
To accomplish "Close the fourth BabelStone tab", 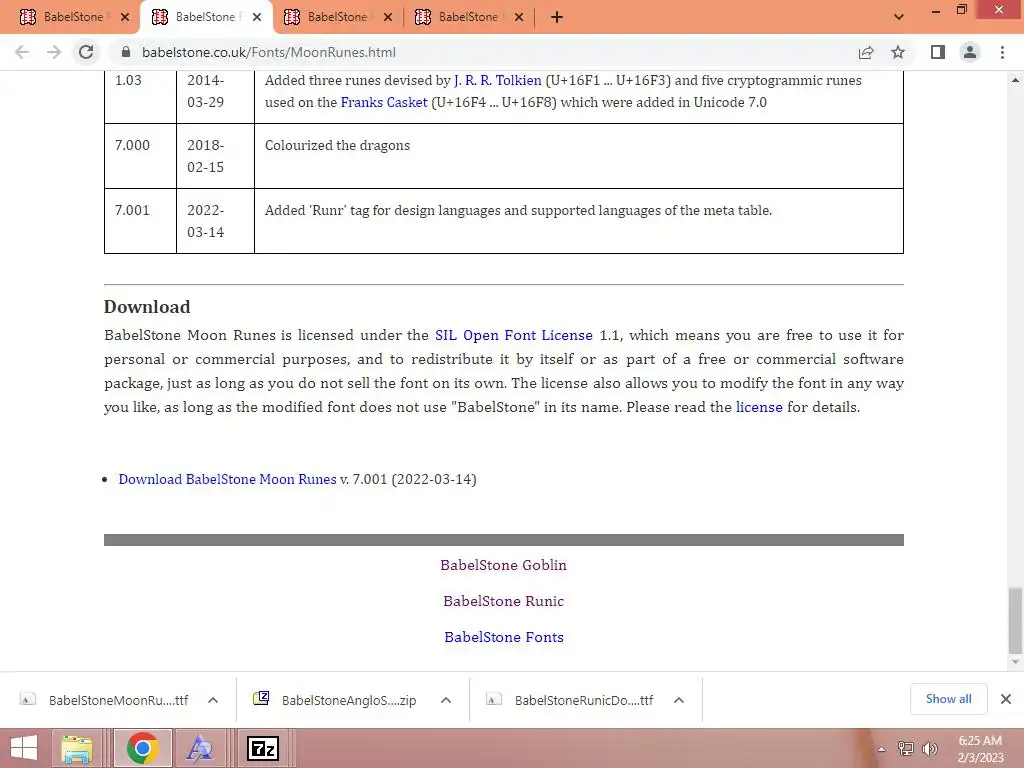I will pos(519,17).
